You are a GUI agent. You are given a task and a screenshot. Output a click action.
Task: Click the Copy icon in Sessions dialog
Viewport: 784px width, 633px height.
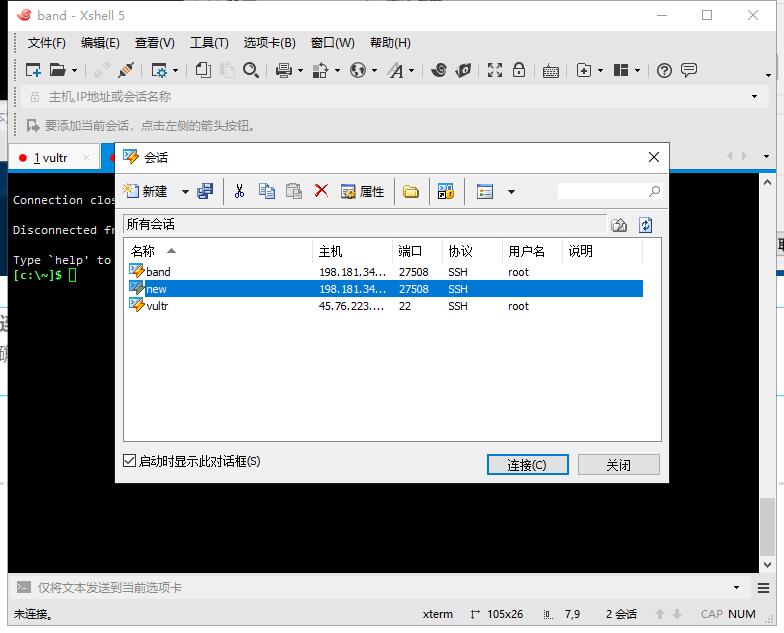point(266,191)
